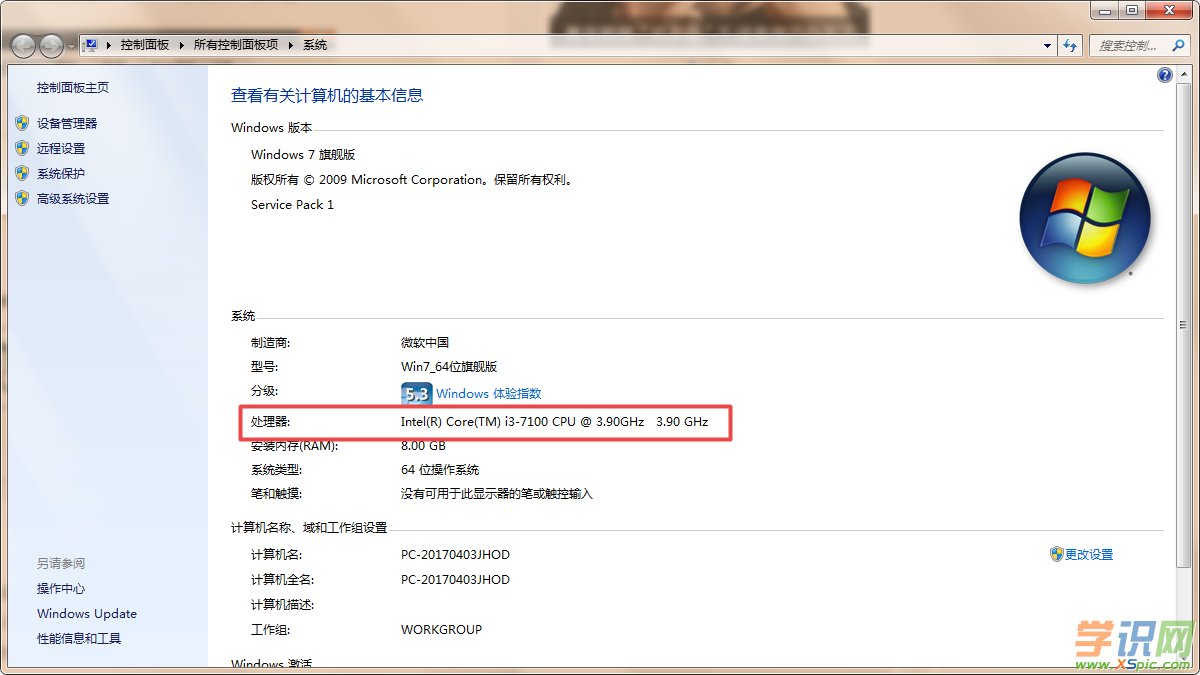This screenshot has width=1200, height=675.
Task: Click the control panel icon in the address bar
Action: [x=90, y=45]
